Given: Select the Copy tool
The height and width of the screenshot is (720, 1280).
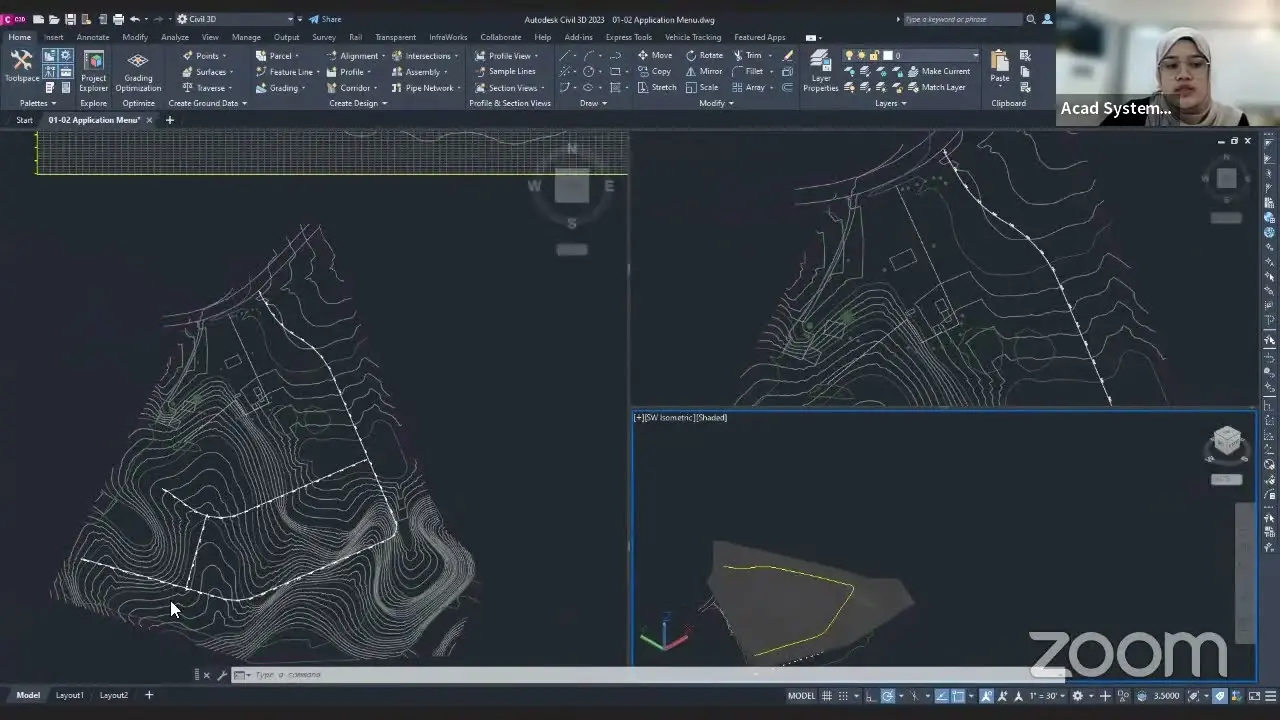Looking at the screenshot, I should (x=654, y=71).
